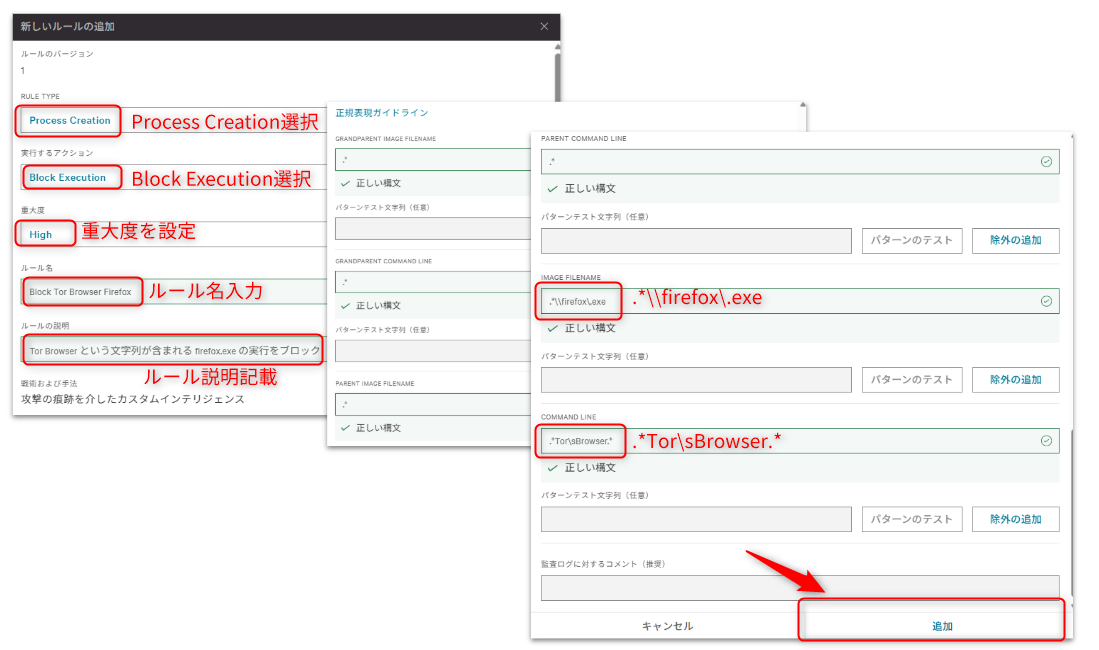Click the rule name field Block Tor Browser Firefox

point(81,292)
